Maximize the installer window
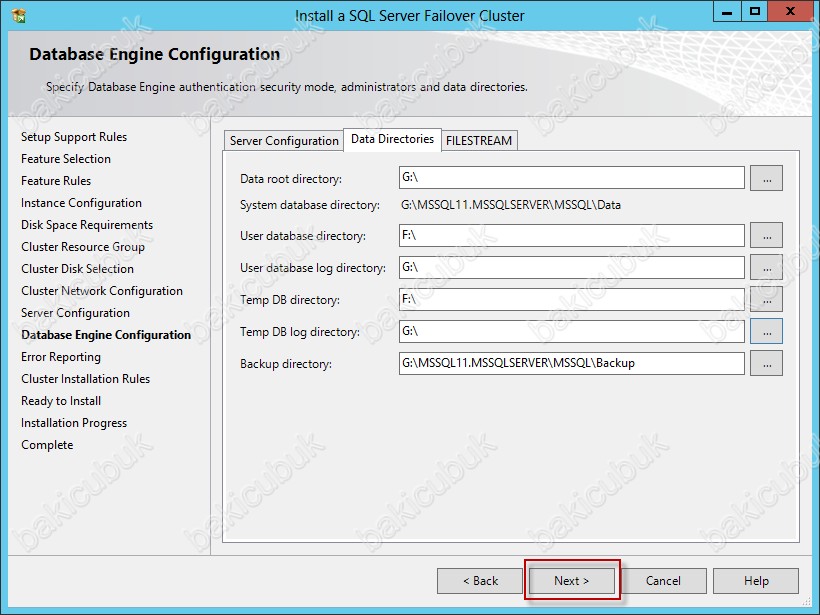 tap(755, 12)
